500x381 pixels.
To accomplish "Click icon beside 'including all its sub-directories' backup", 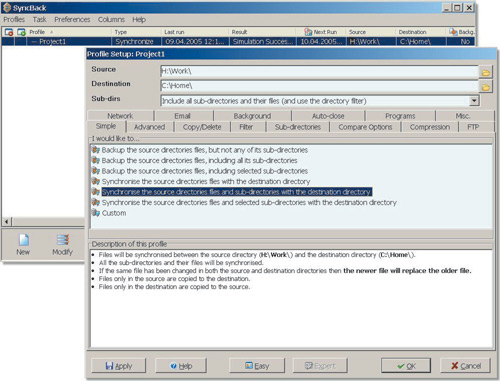I will pyautogui.click(x=96, y=160).
